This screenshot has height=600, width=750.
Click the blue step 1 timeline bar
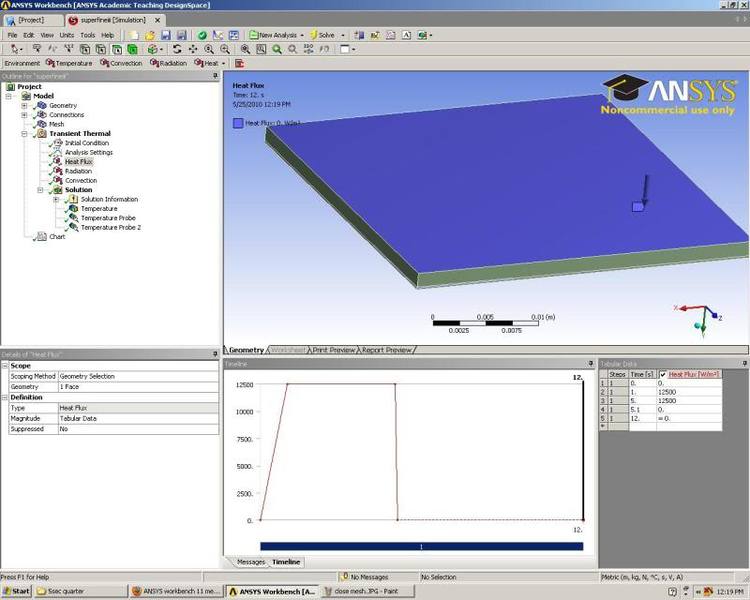click(x=421, y=546)
